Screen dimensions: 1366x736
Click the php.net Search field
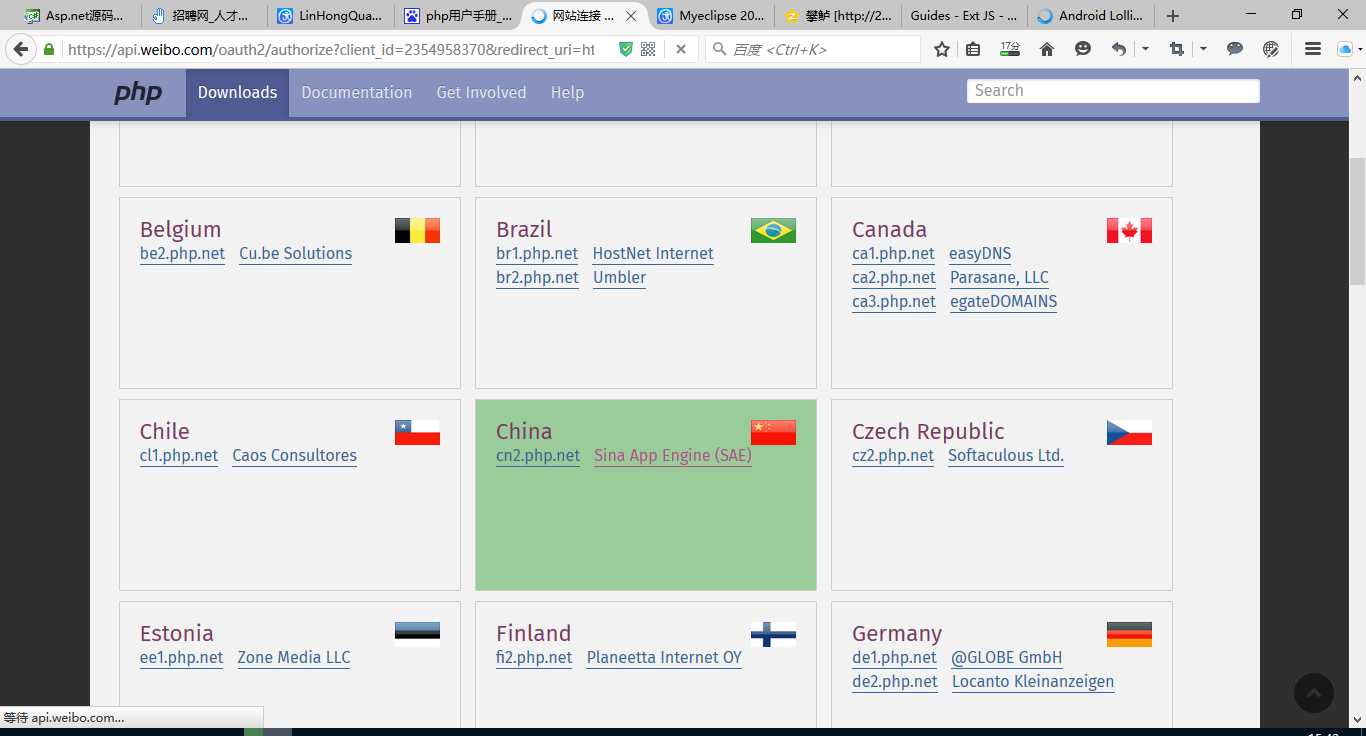tap(1113, 90)
